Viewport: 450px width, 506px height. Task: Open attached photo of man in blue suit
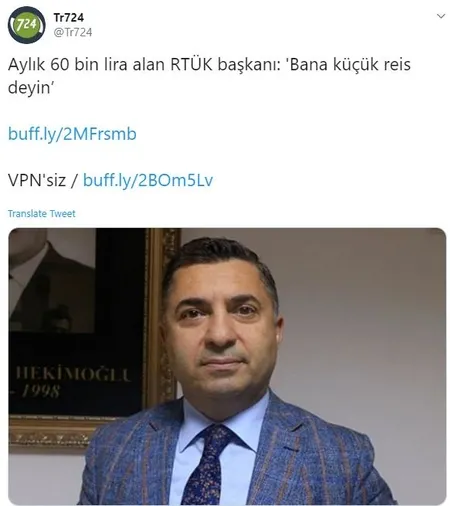(x=227, y=366)
